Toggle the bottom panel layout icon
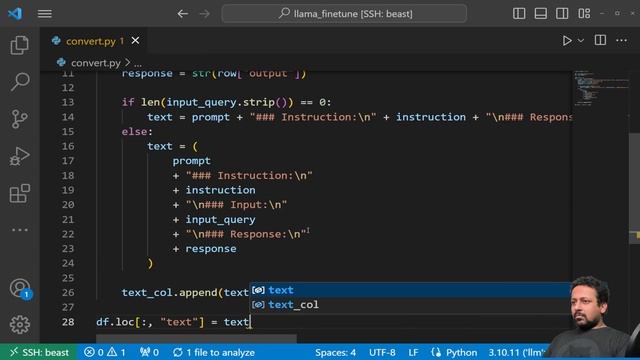Viewport: 640px width, 360px height. click(540, 13)
